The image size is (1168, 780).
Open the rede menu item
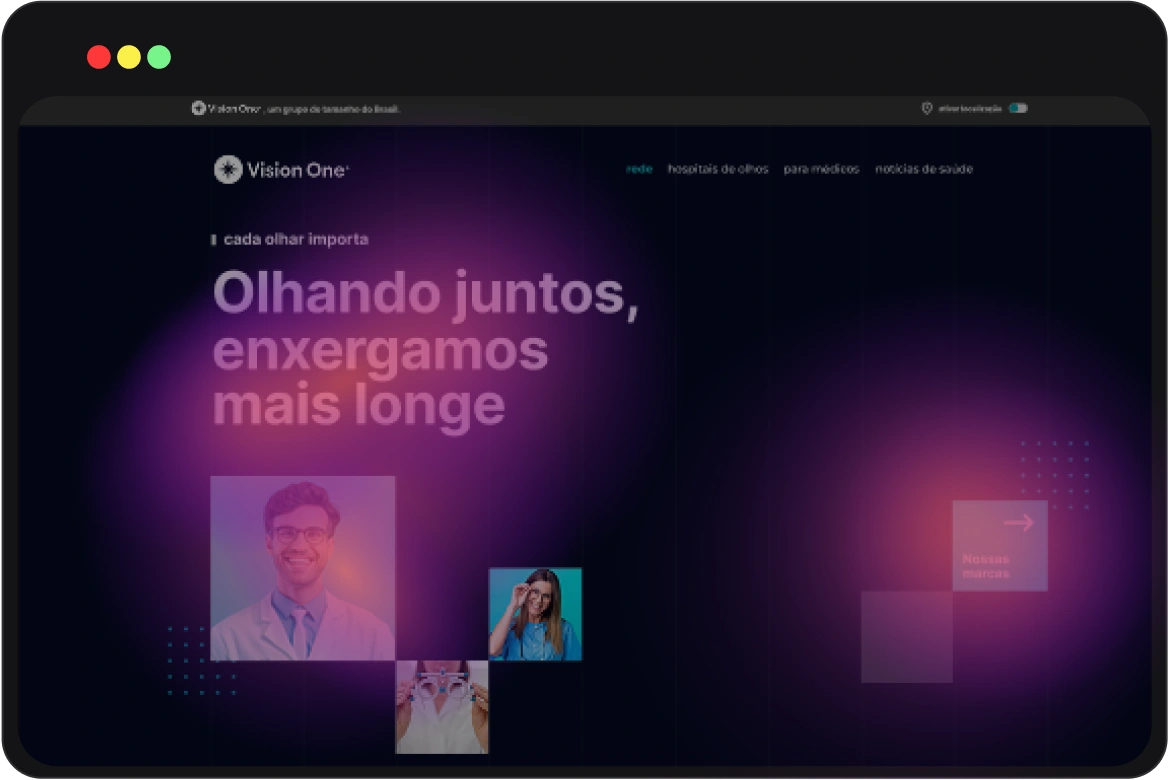[639, 169]
